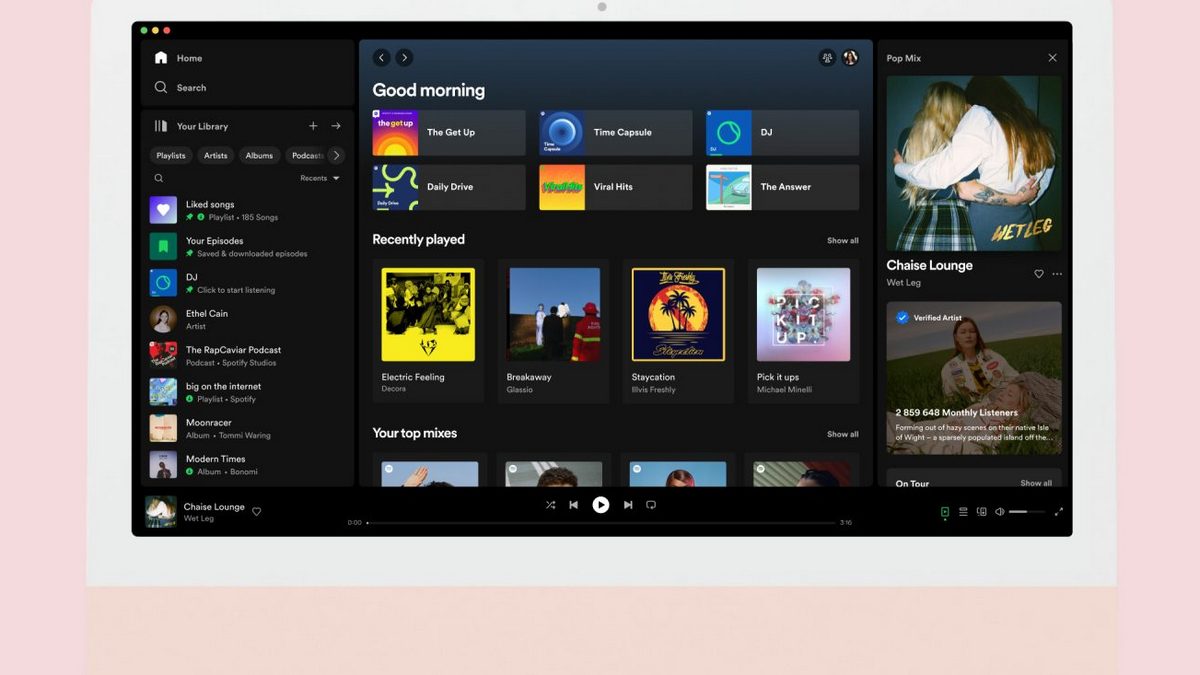Click Show all beside Recently played

coord(842,241)
